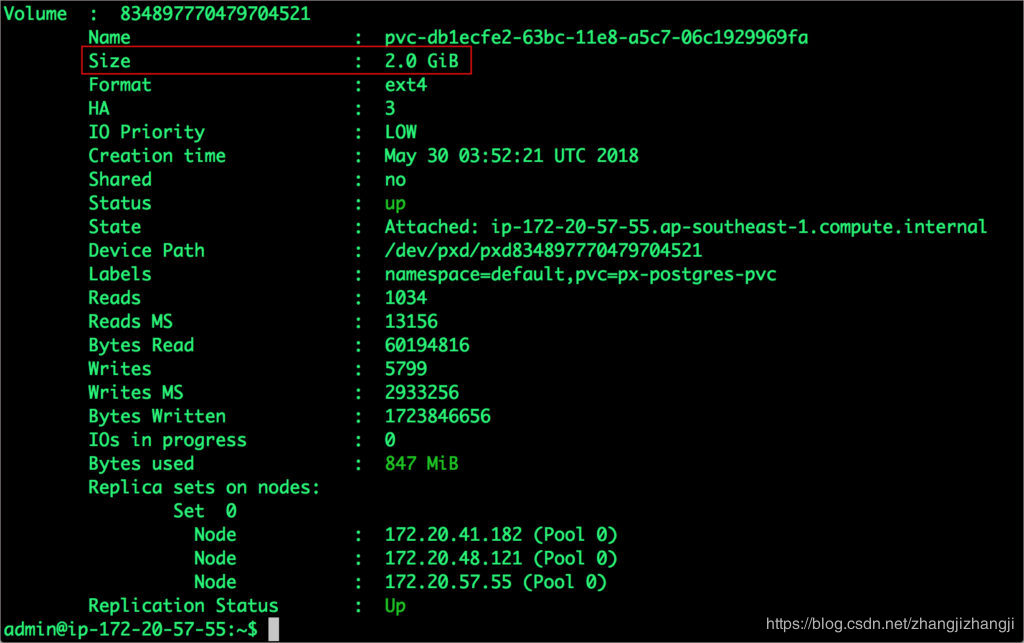Screen dimensions: 1024x643
Task: Click the Attached ip-172-20-57-55 state text
Action: pos(686,227)
